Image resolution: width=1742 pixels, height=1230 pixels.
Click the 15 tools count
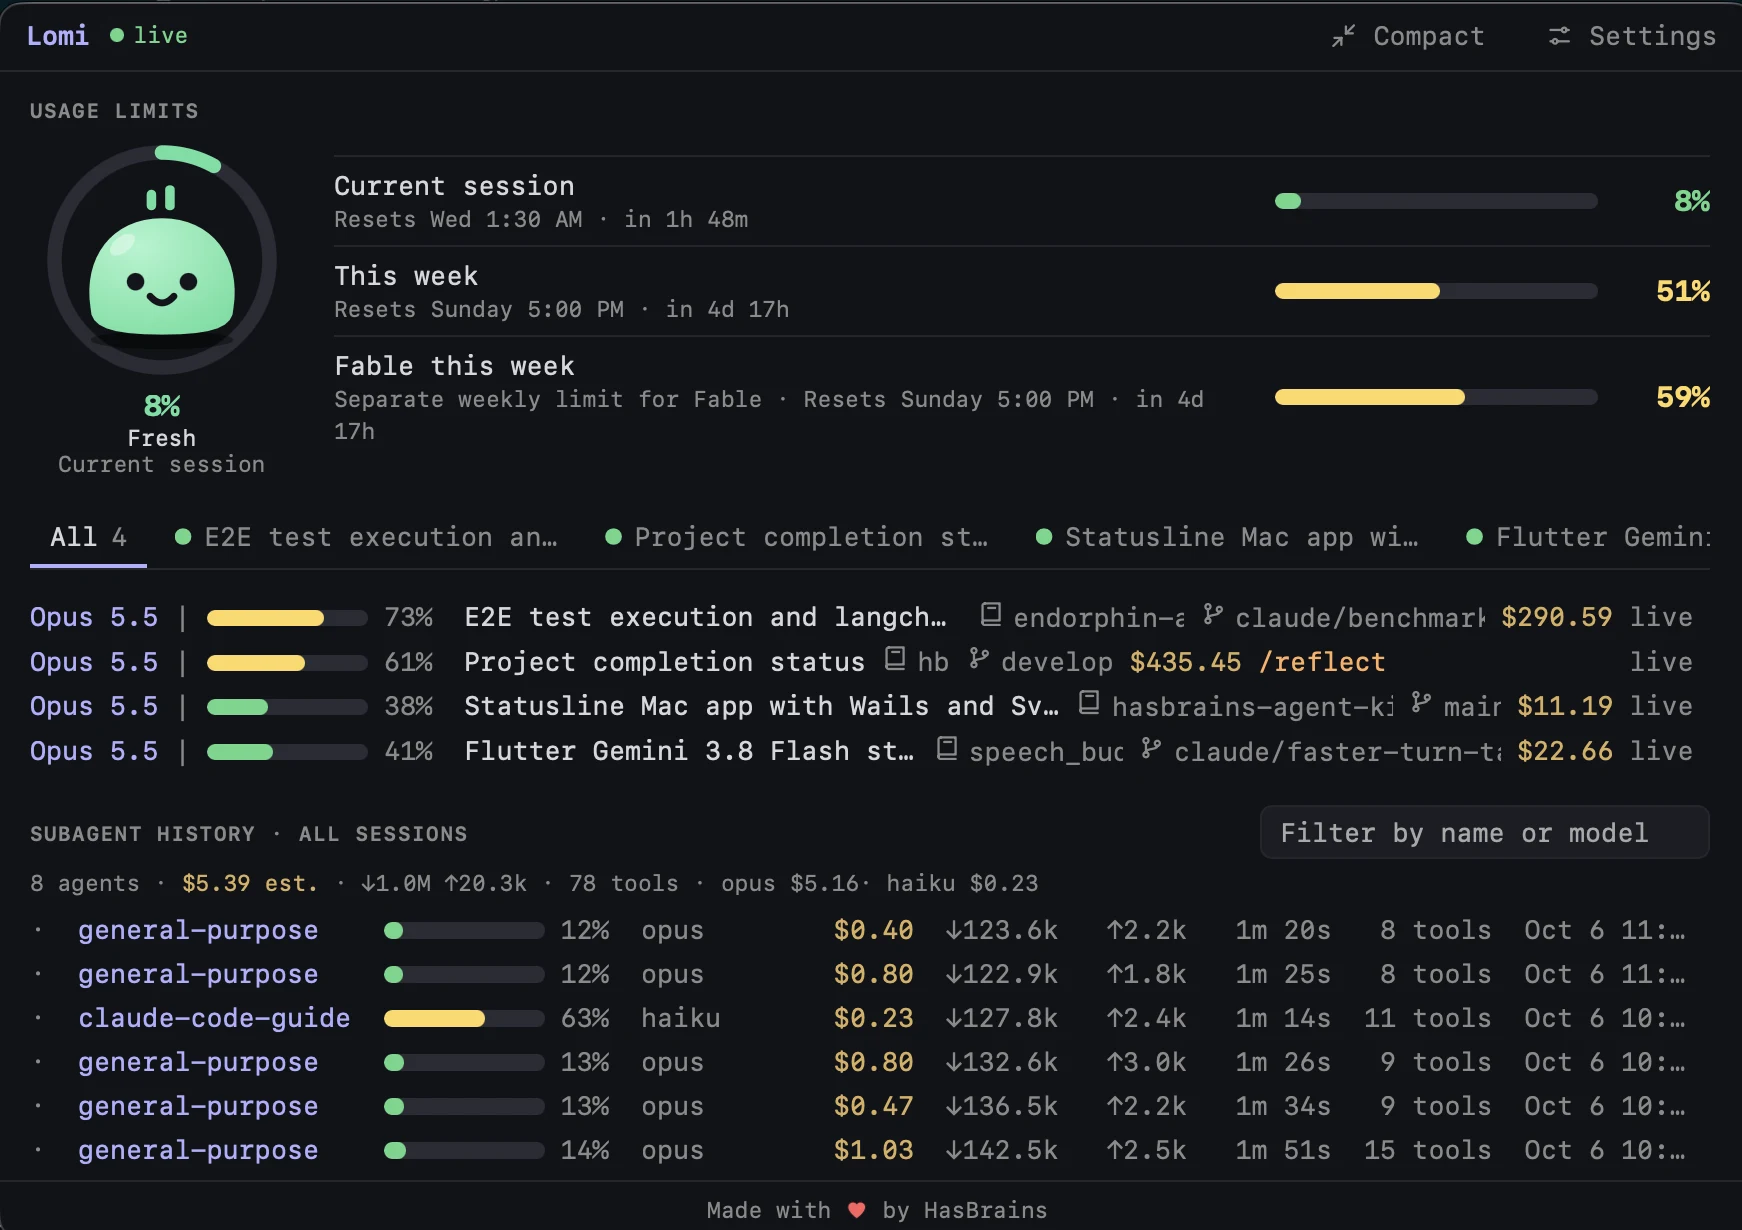[1427, 1150]
